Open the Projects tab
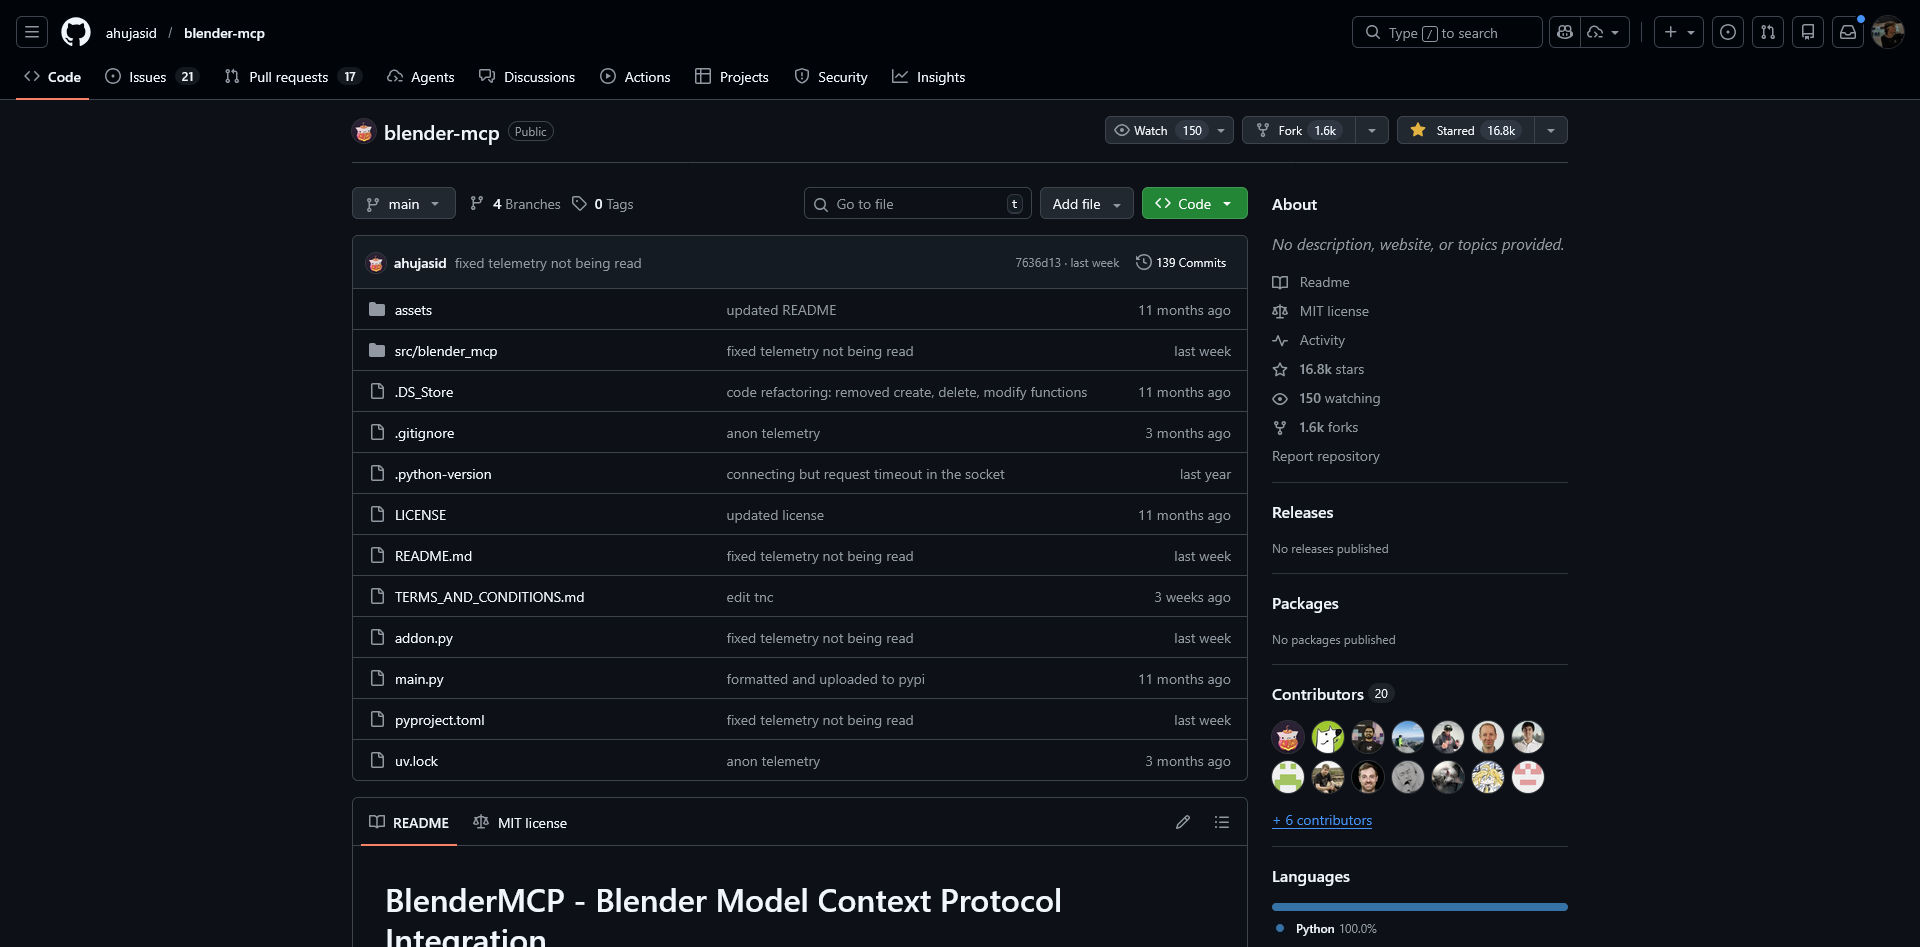Image resolution: width=1920 pixels, height=947 pixels. click(x=732, y=77)
